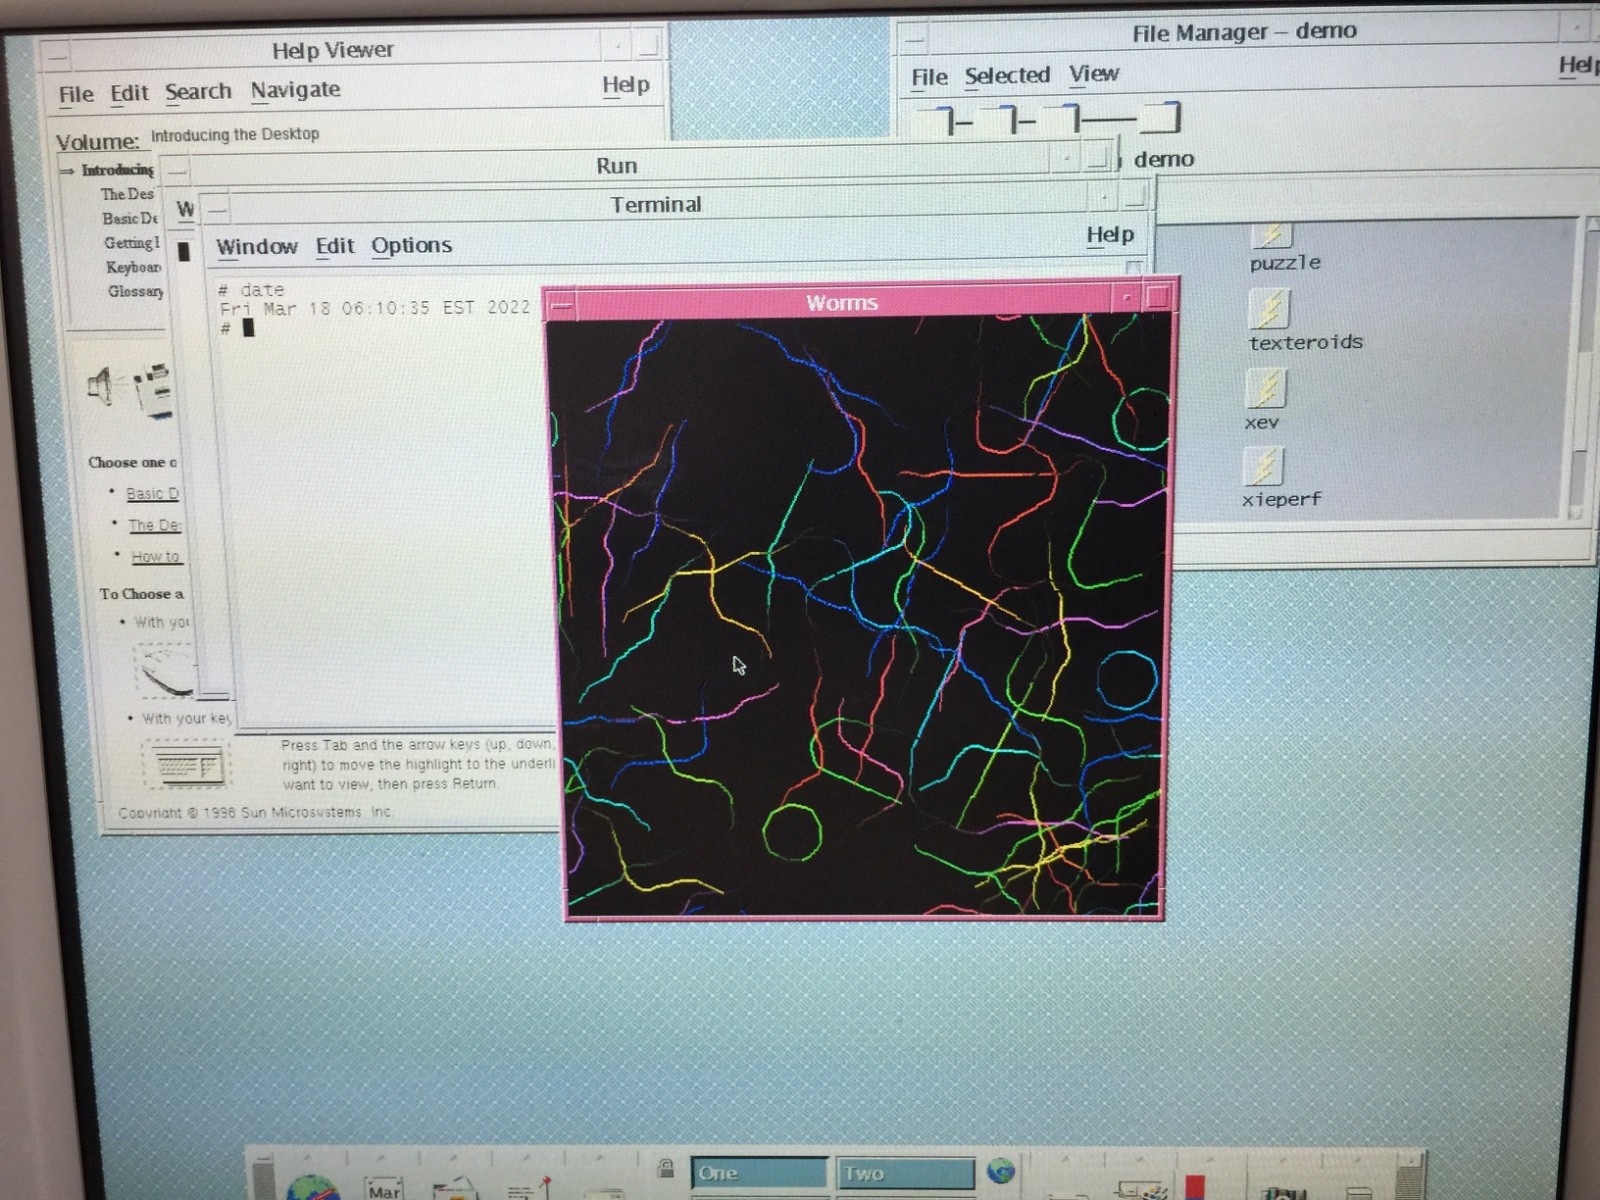Select the xieperf executable icon
The height and width of the screenshot is (1200, 1600).
pos(1264,466)
